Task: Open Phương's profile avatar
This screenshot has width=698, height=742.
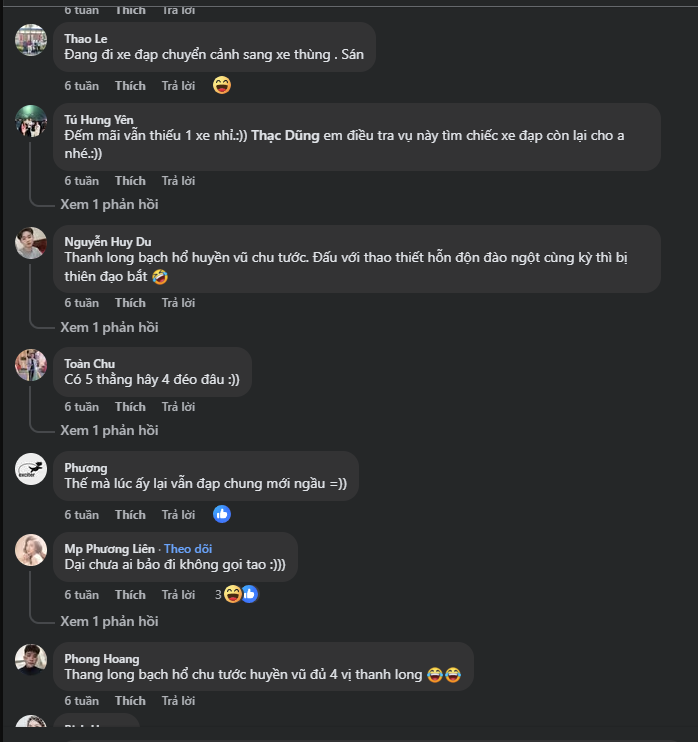Action: coord(31,468)
